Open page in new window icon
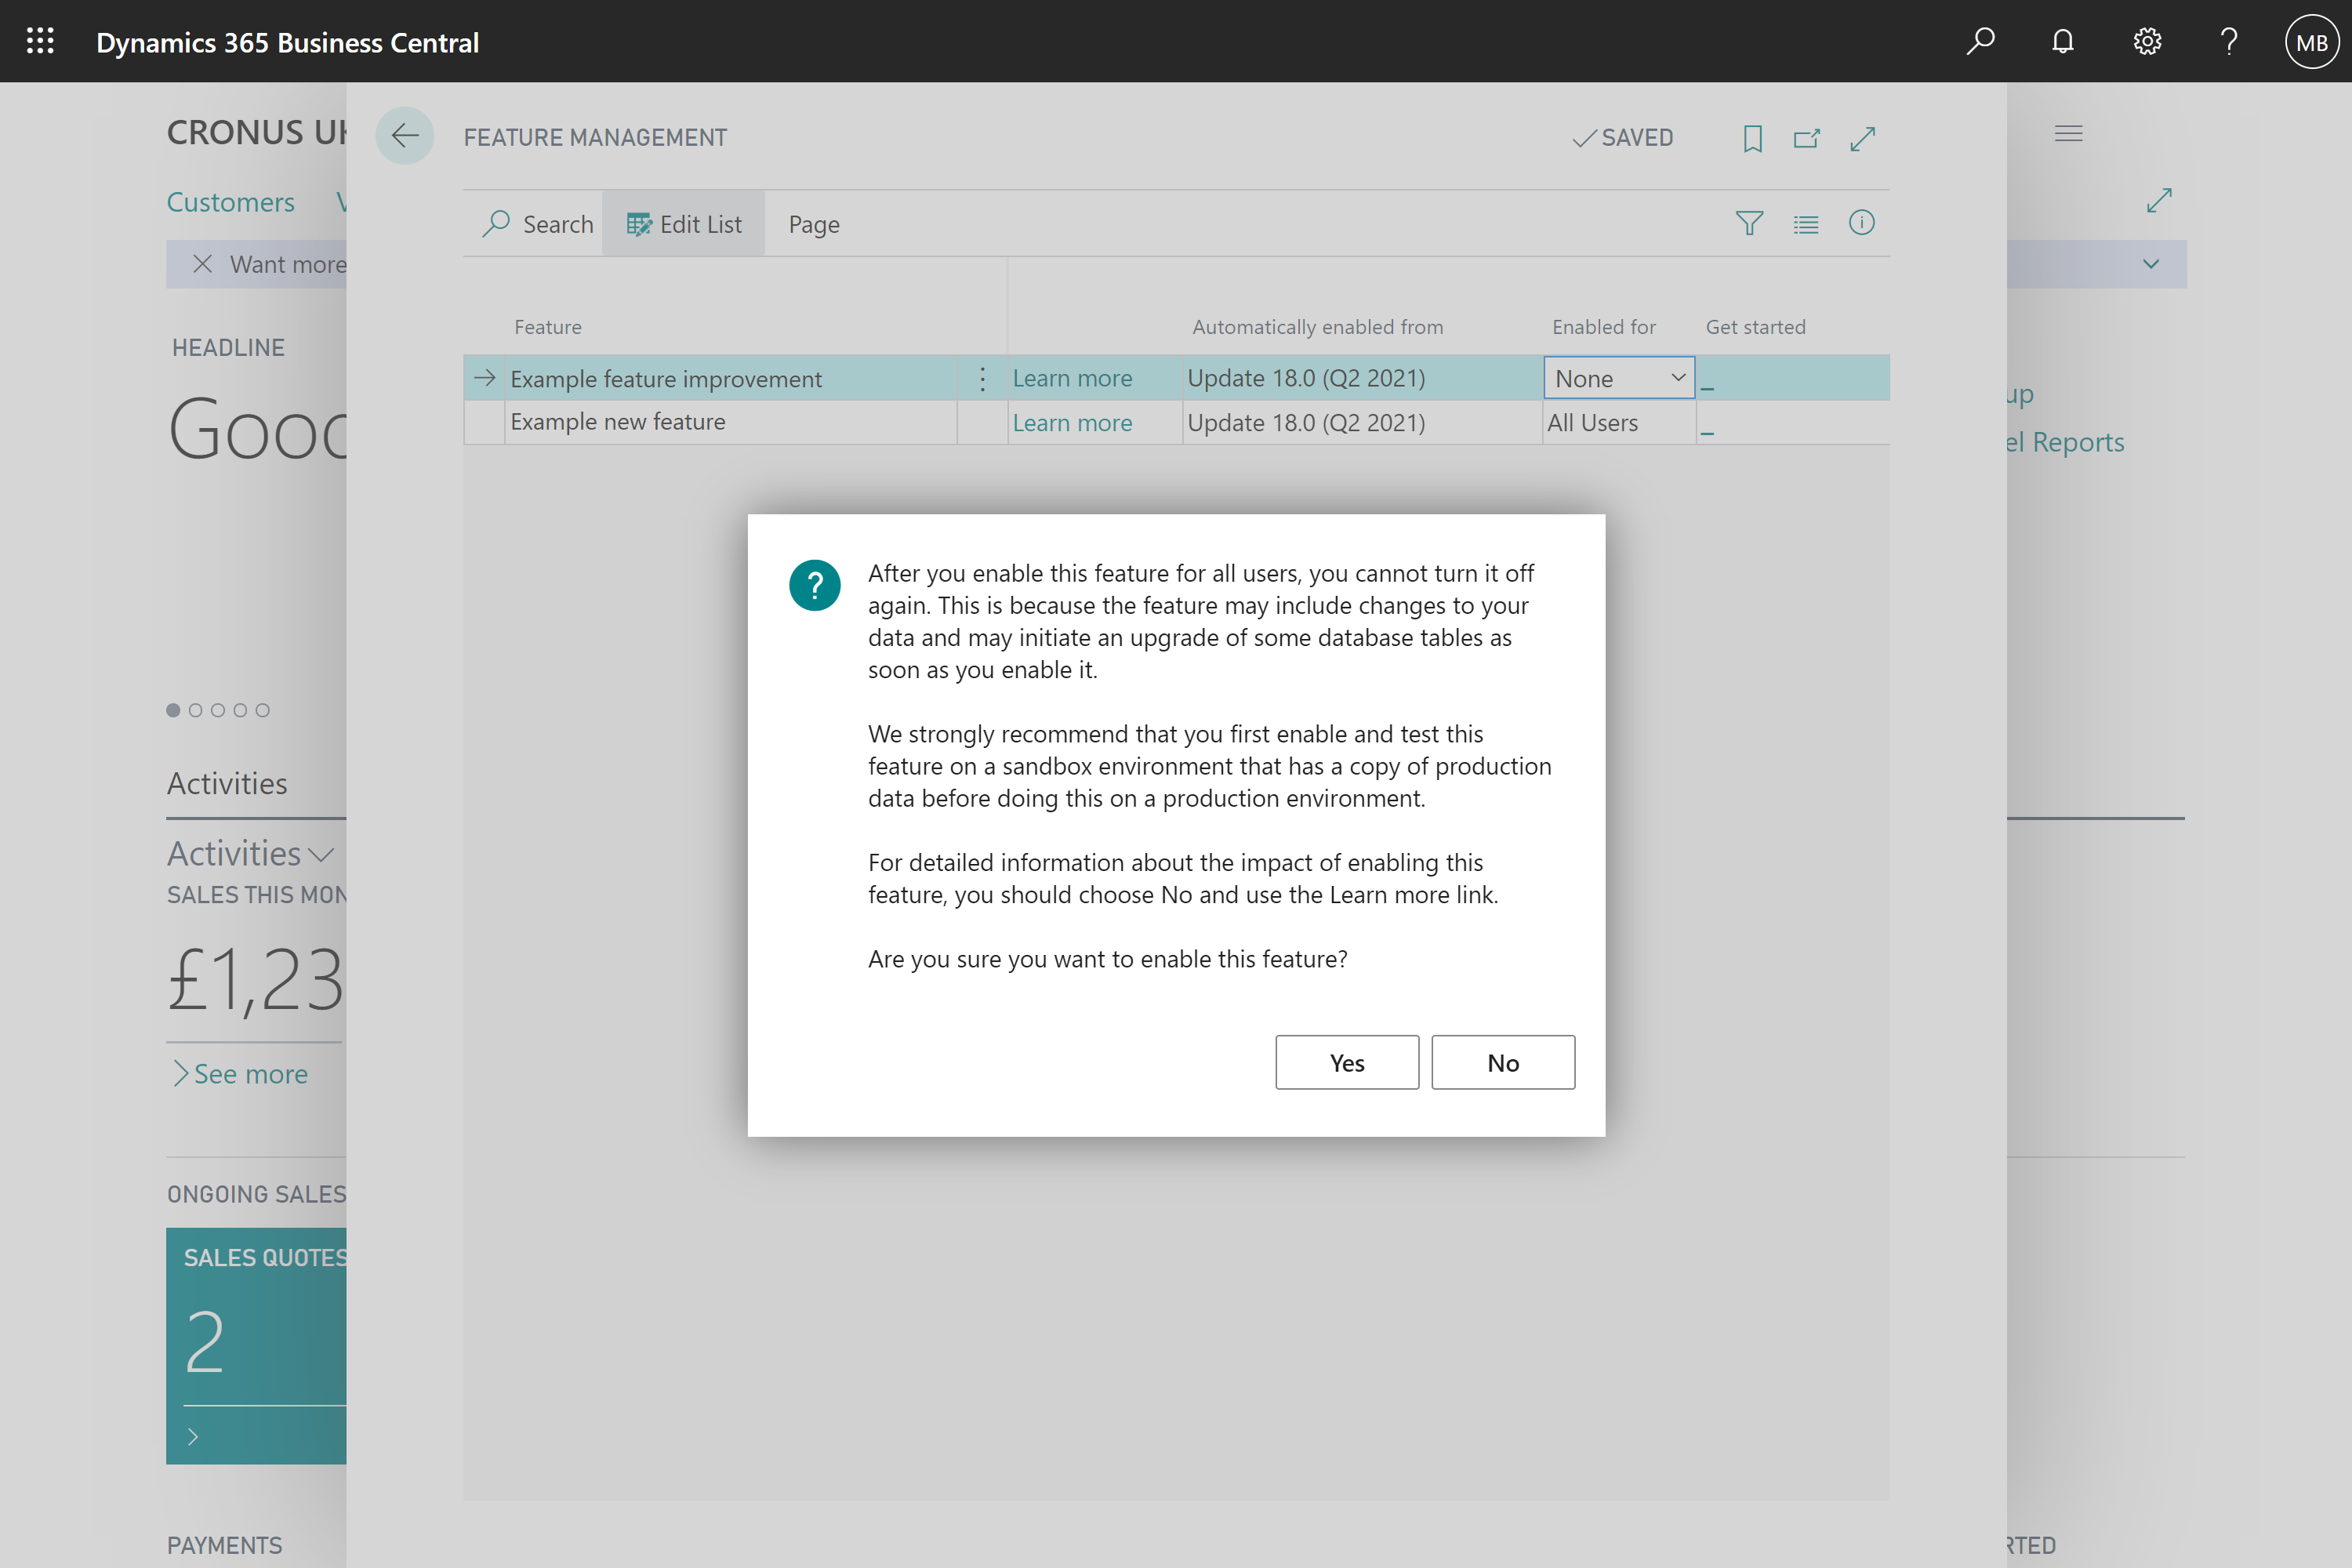Image resolution: width=2352 pixels, height=1568 pixels. (x=1808, y=136)
